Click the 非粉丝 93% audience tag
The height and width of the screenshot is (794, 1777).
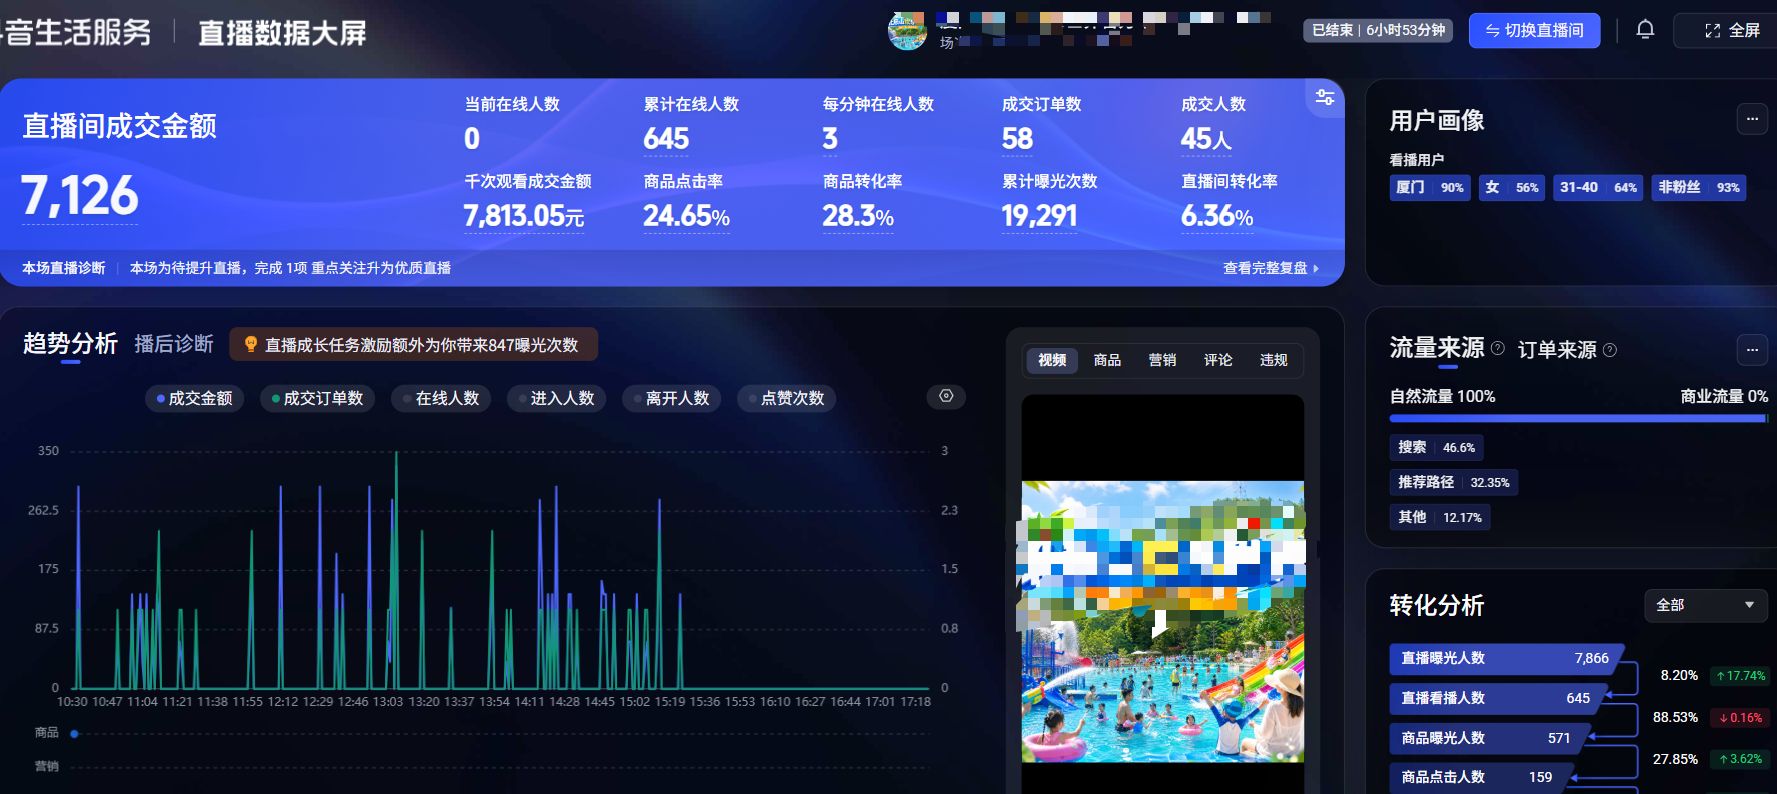pyautogui.click(x=1698, y=187)
